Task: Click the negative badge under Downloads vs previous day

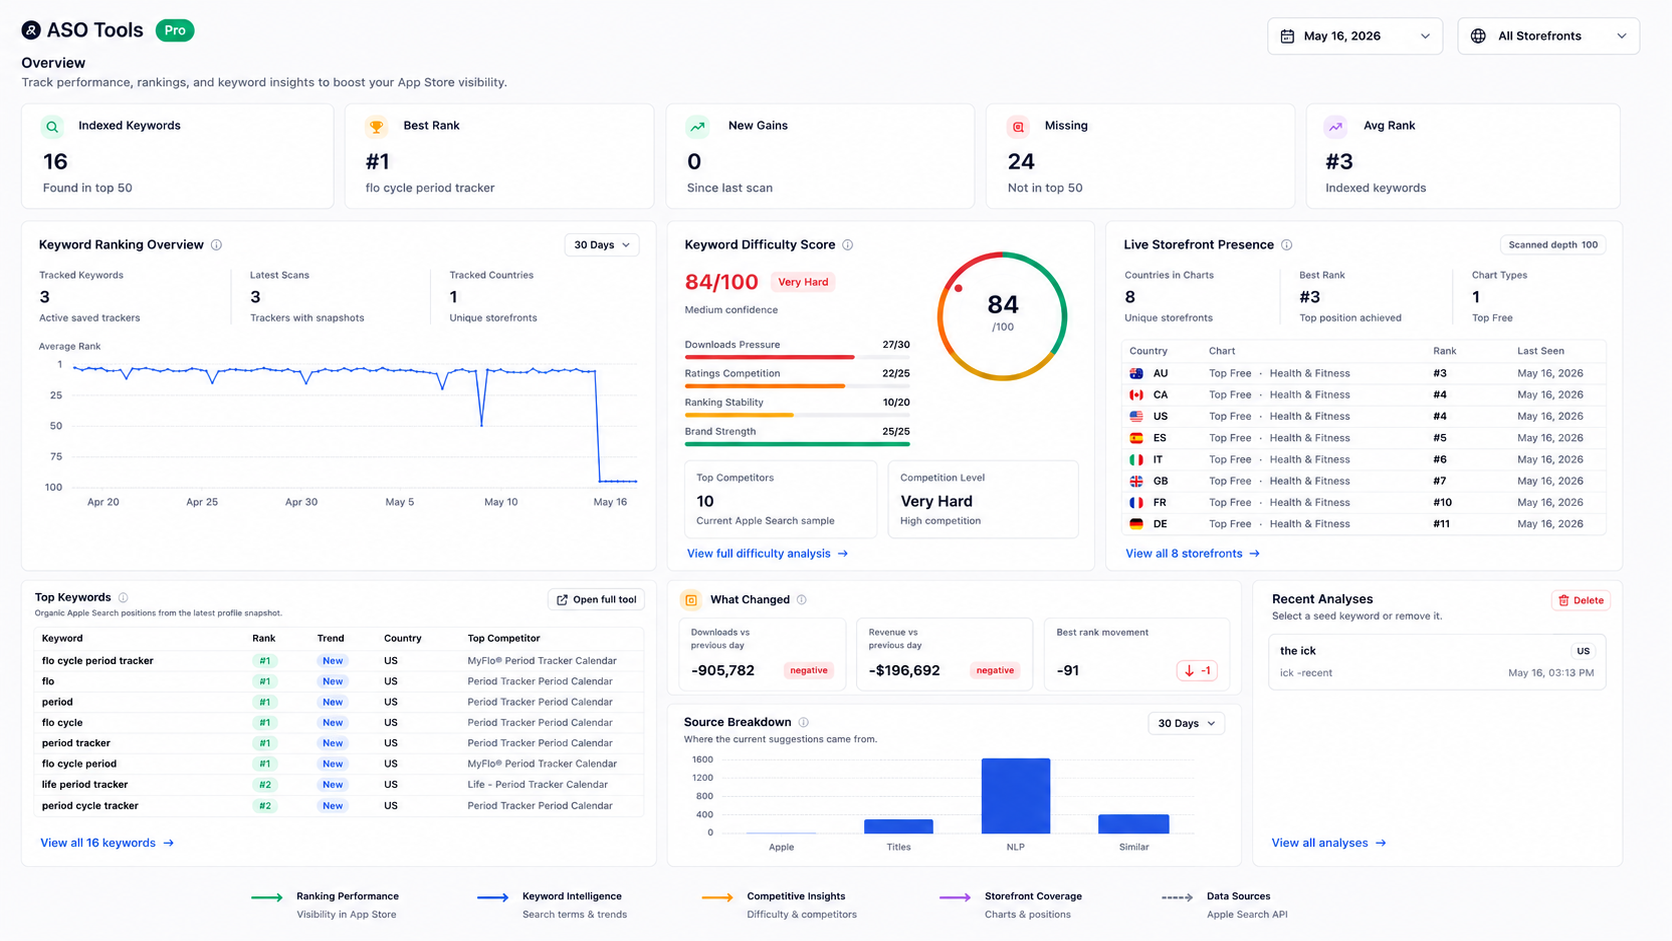Action: (x=808, y=671)
